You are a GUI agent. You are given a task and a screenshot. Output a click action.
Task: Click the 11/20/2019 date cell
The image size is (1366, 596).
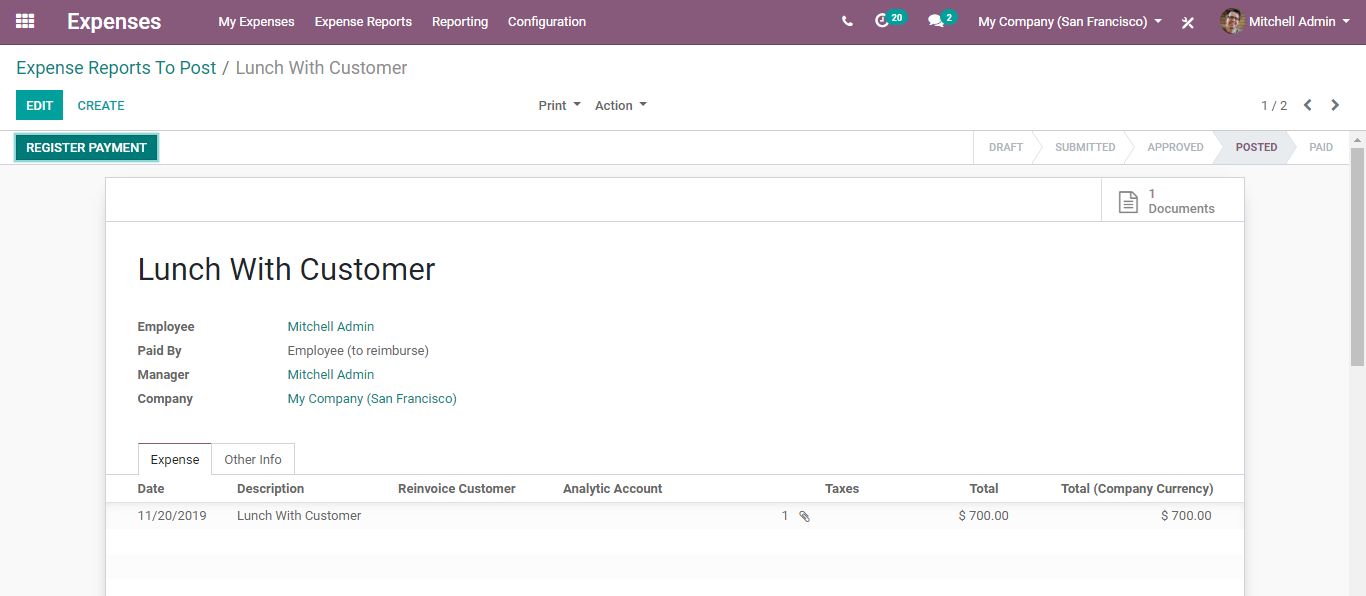[x=172, y=516]
